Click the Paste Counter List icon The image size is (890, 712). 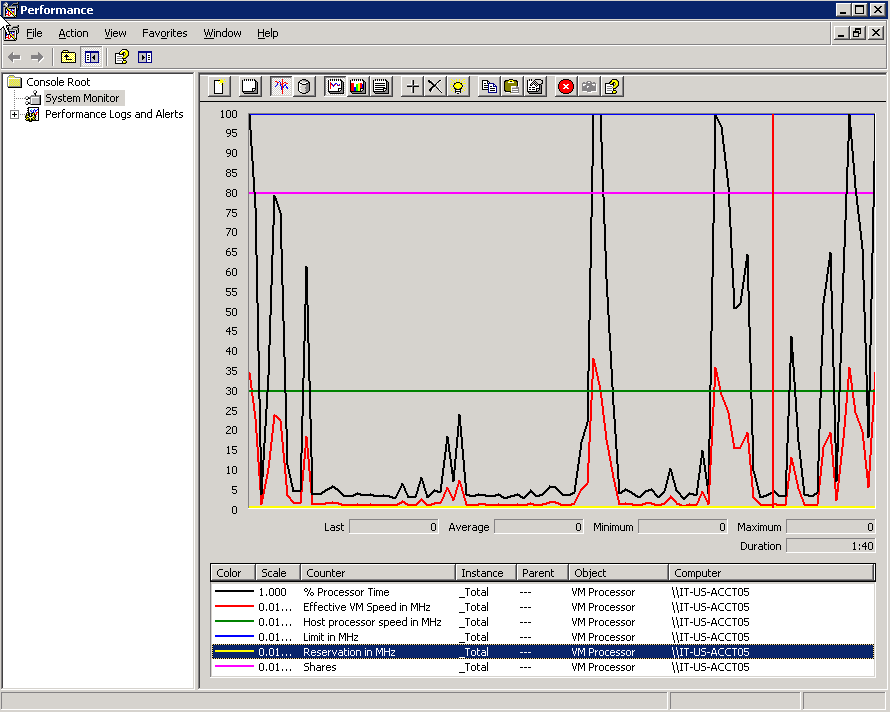[x=512, y=87]
